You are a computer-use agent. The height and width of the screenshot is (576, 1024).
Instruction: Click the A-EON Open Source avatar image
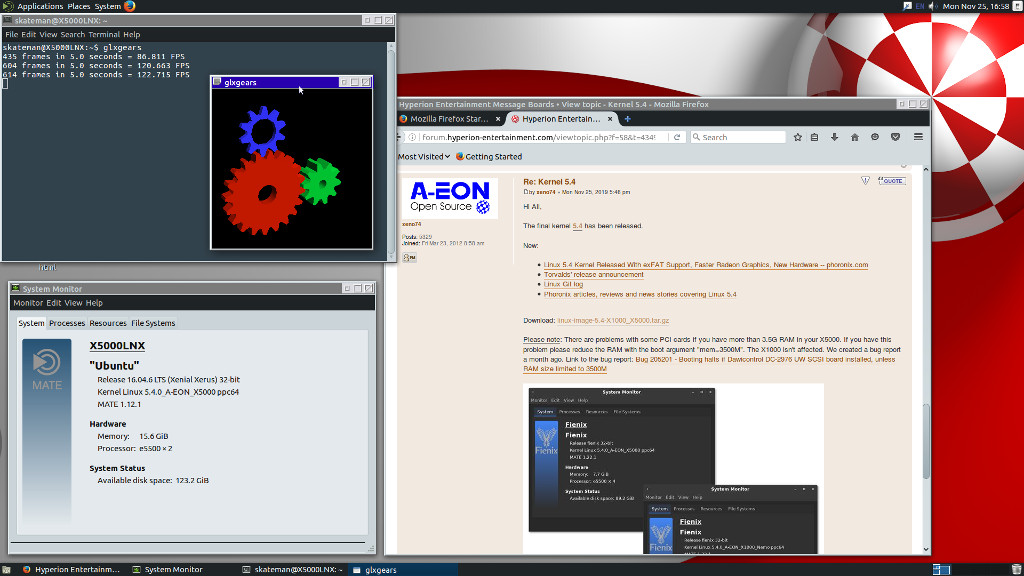coord(449,199)
